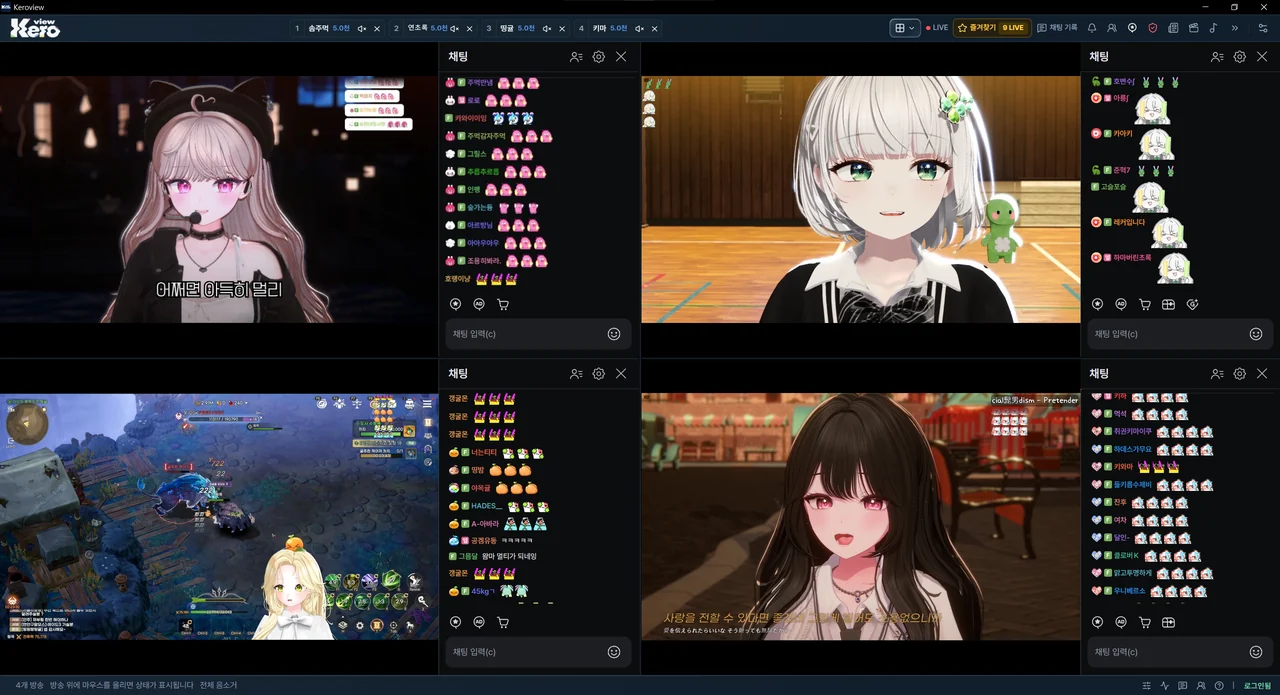Open emoji picker in bottom-left chat input
The width and height of the screenshot is (1280, 695).
614,652
